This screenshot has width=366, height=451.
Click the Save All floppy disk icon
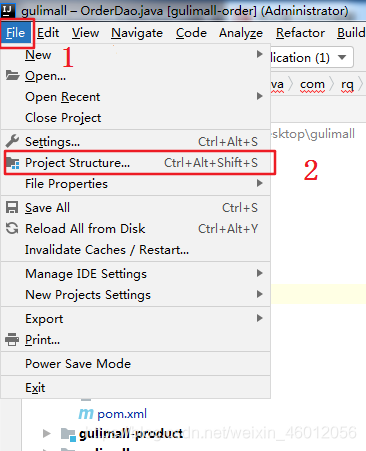(x=12, y=207)
